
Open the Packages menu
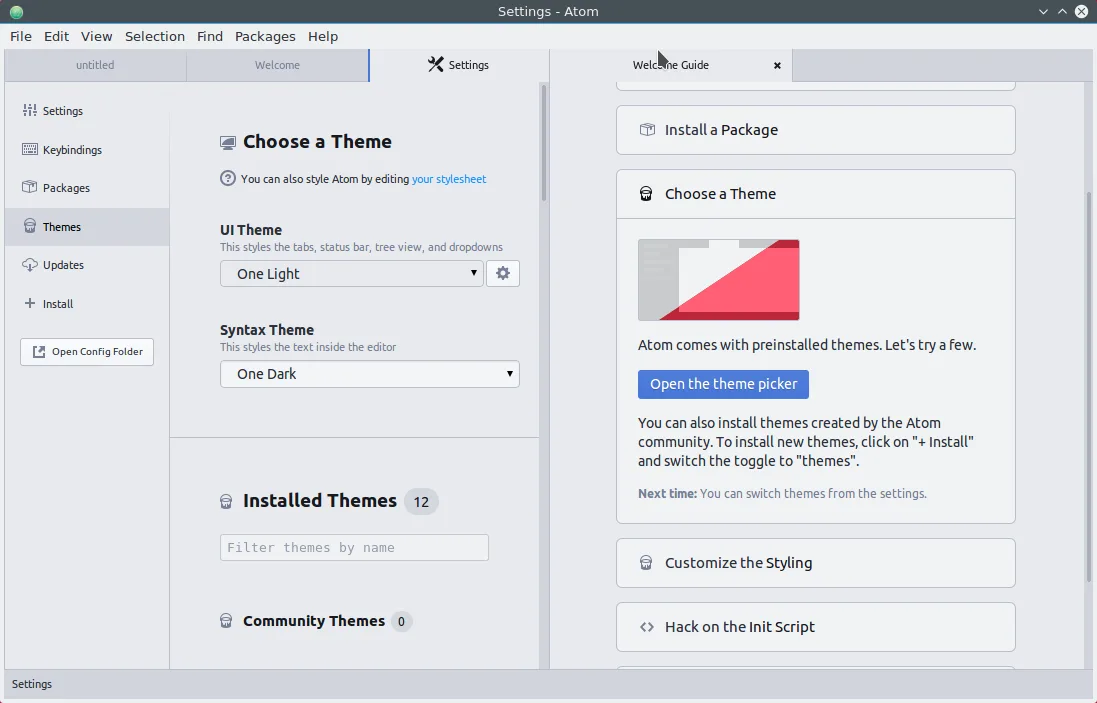click(x=265, y=36)
